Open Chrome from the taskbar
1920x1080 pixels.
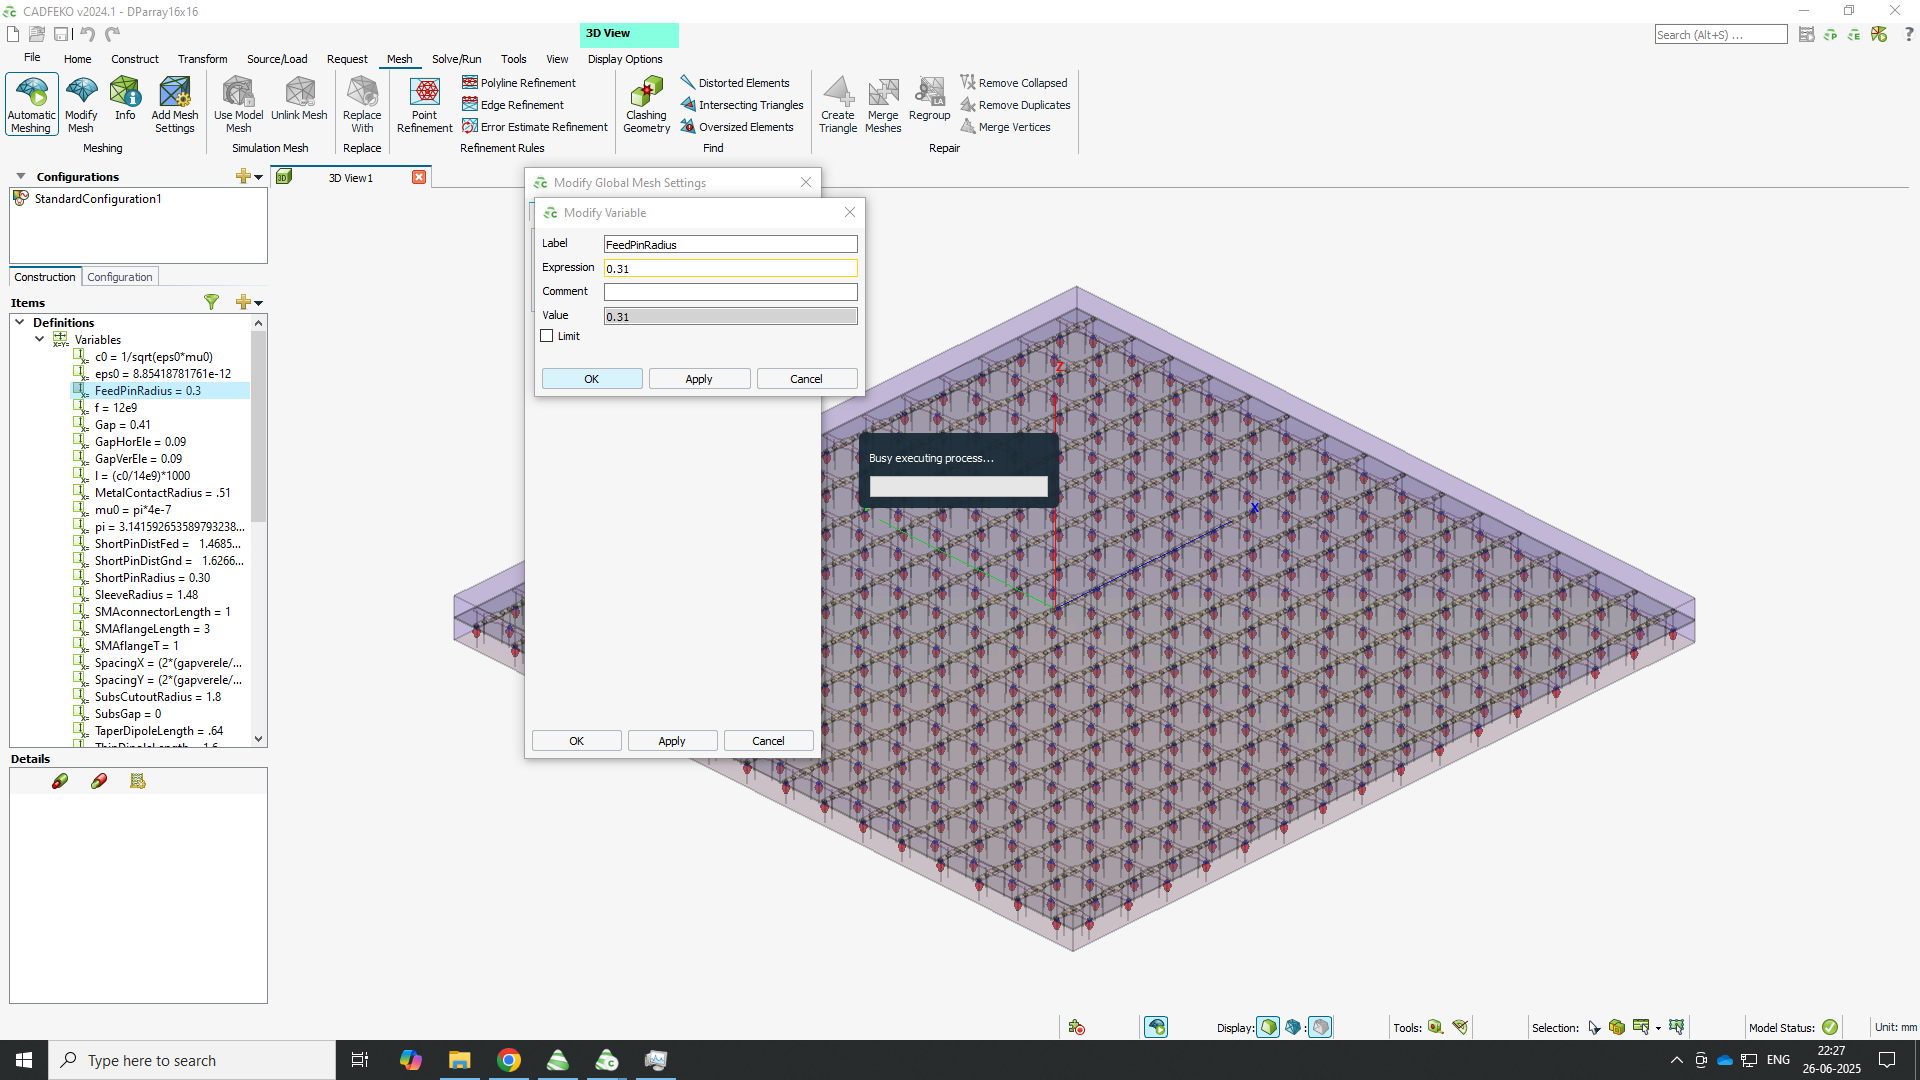tap(509, 1060)
